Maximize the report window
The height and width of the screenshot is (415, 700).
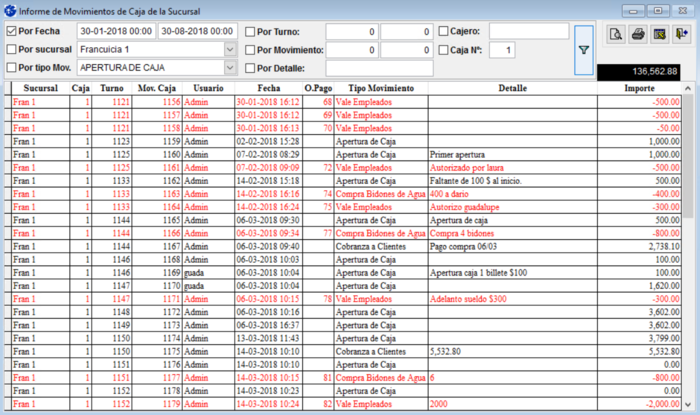point(656,10)
